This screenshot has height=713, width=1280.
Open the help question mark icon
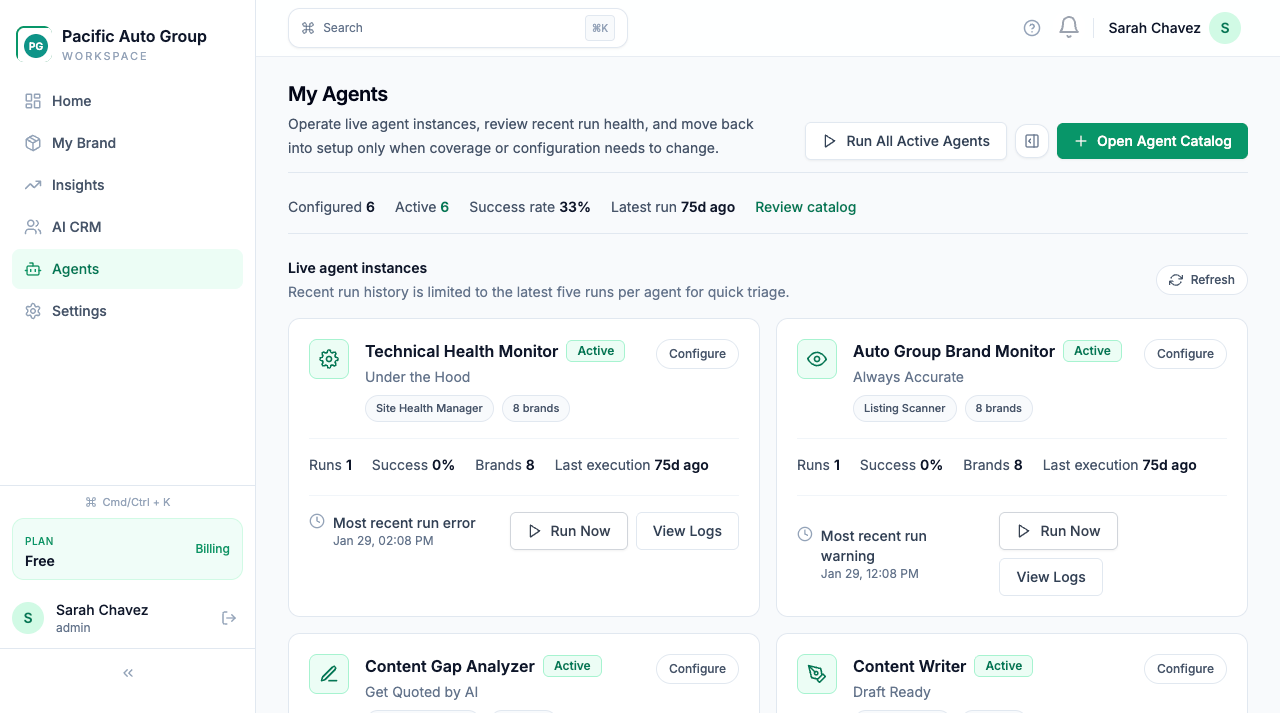1032,28
